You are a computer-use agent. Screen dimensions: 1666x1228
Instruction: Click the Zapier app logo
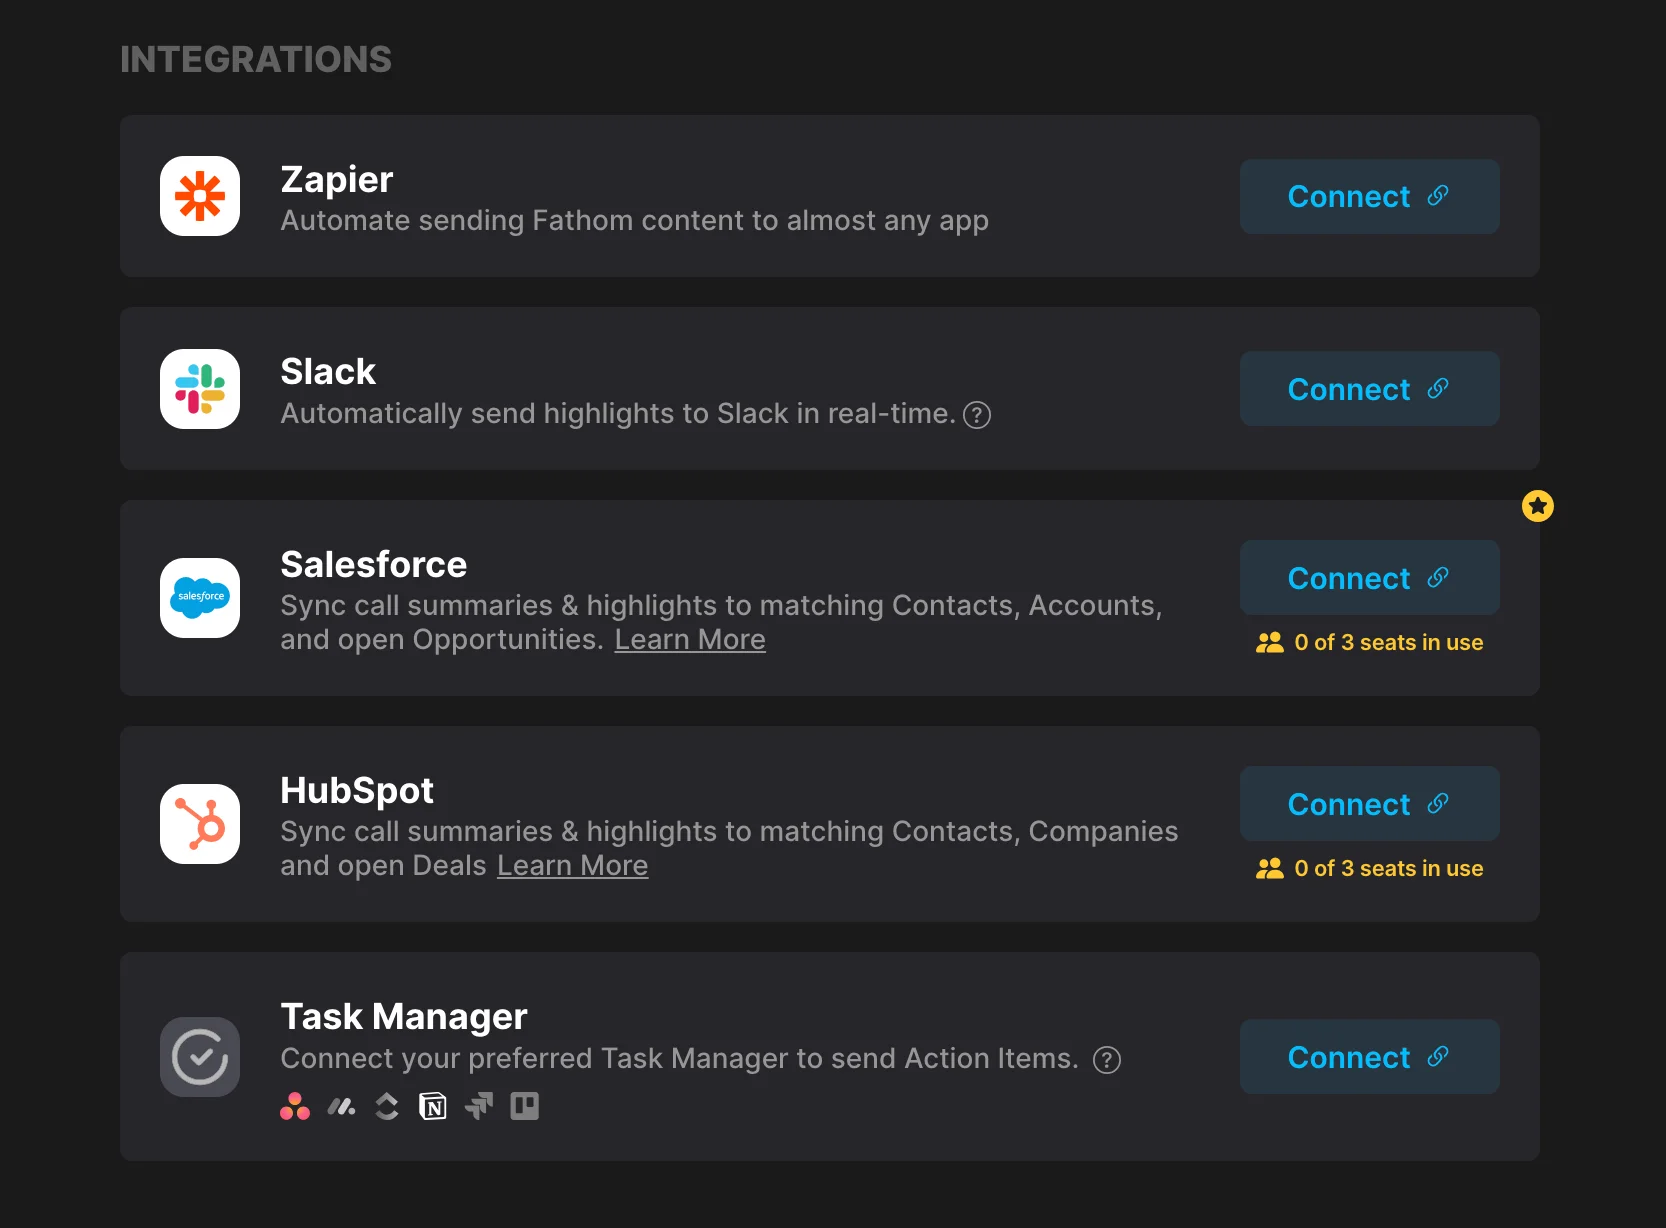pyautogui.click(x=200, y=196)
